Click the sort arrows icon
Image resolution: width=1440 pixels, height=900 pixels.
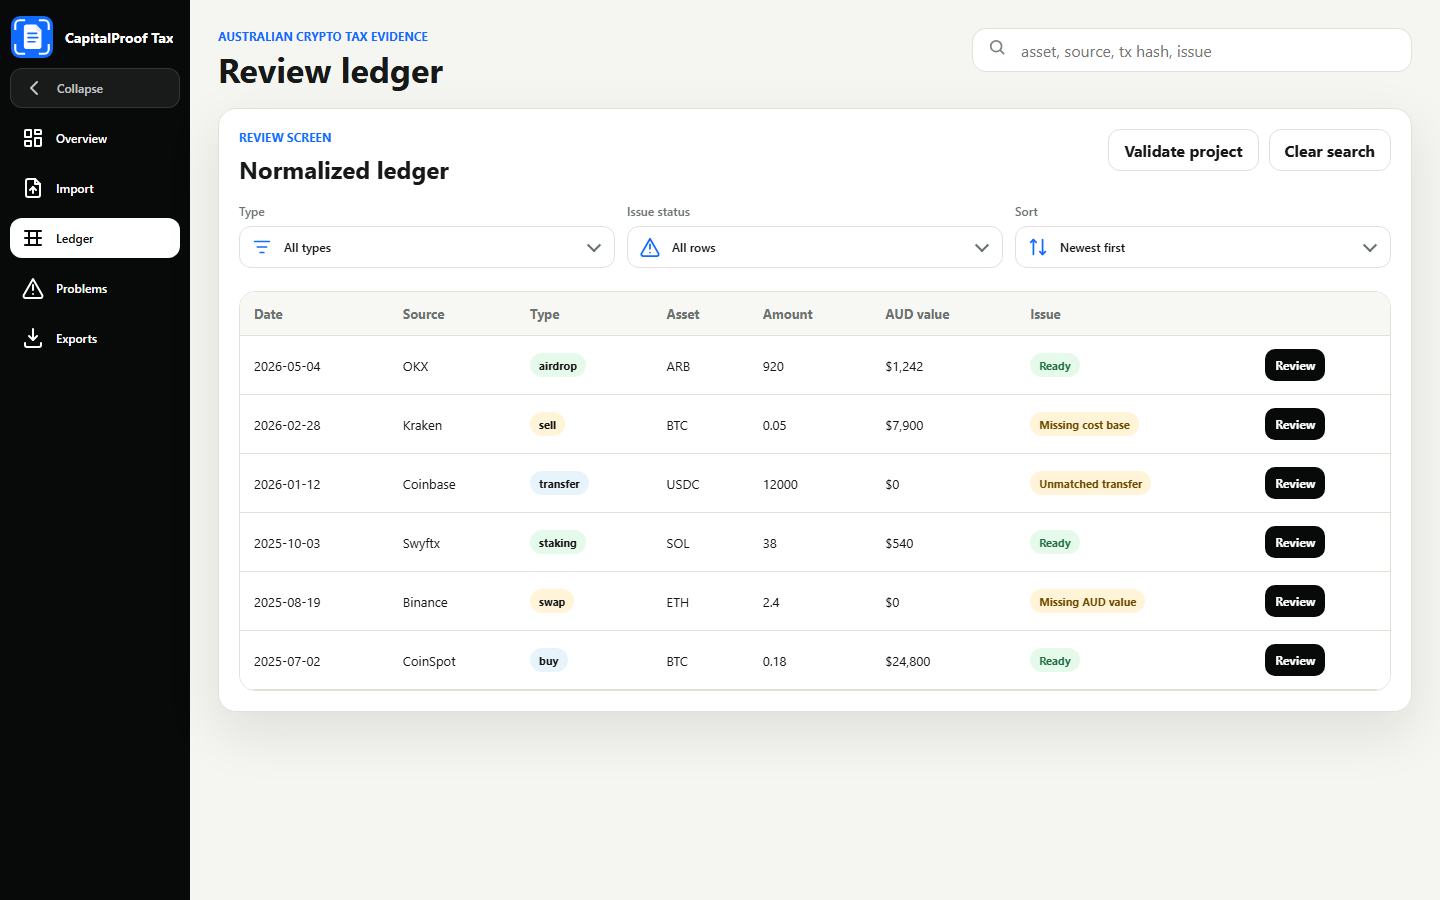click(x=1038, y=247)
